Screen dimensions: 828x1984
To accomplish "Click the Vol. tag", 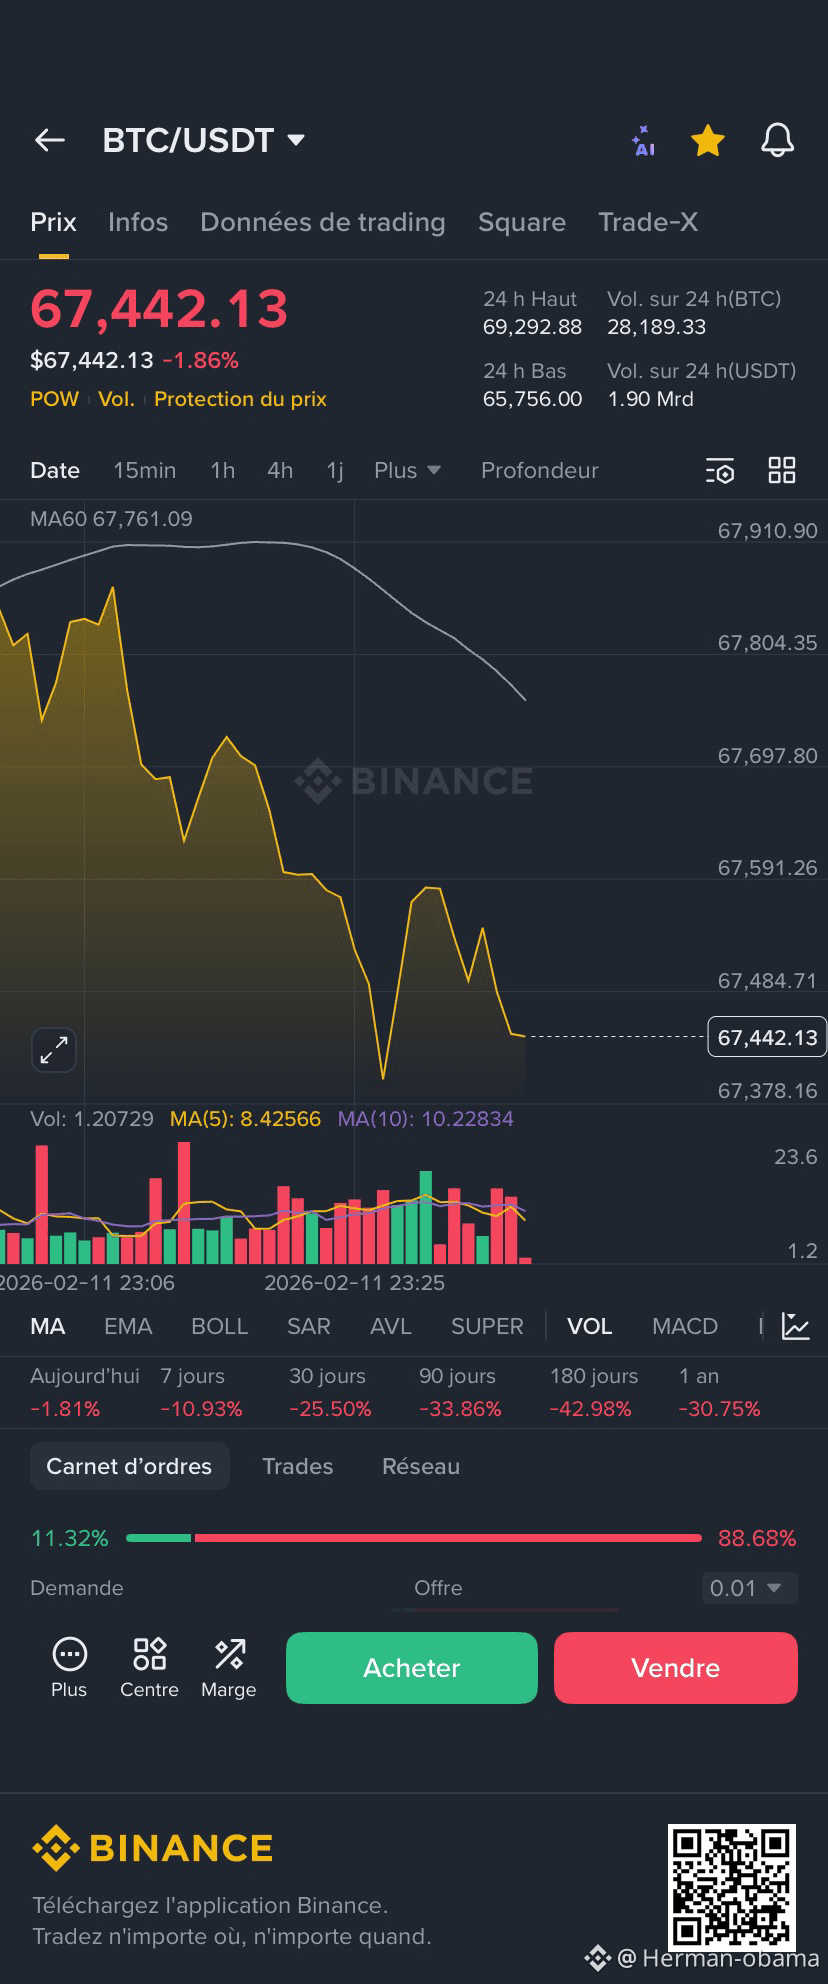I will (x=116, y=399).
